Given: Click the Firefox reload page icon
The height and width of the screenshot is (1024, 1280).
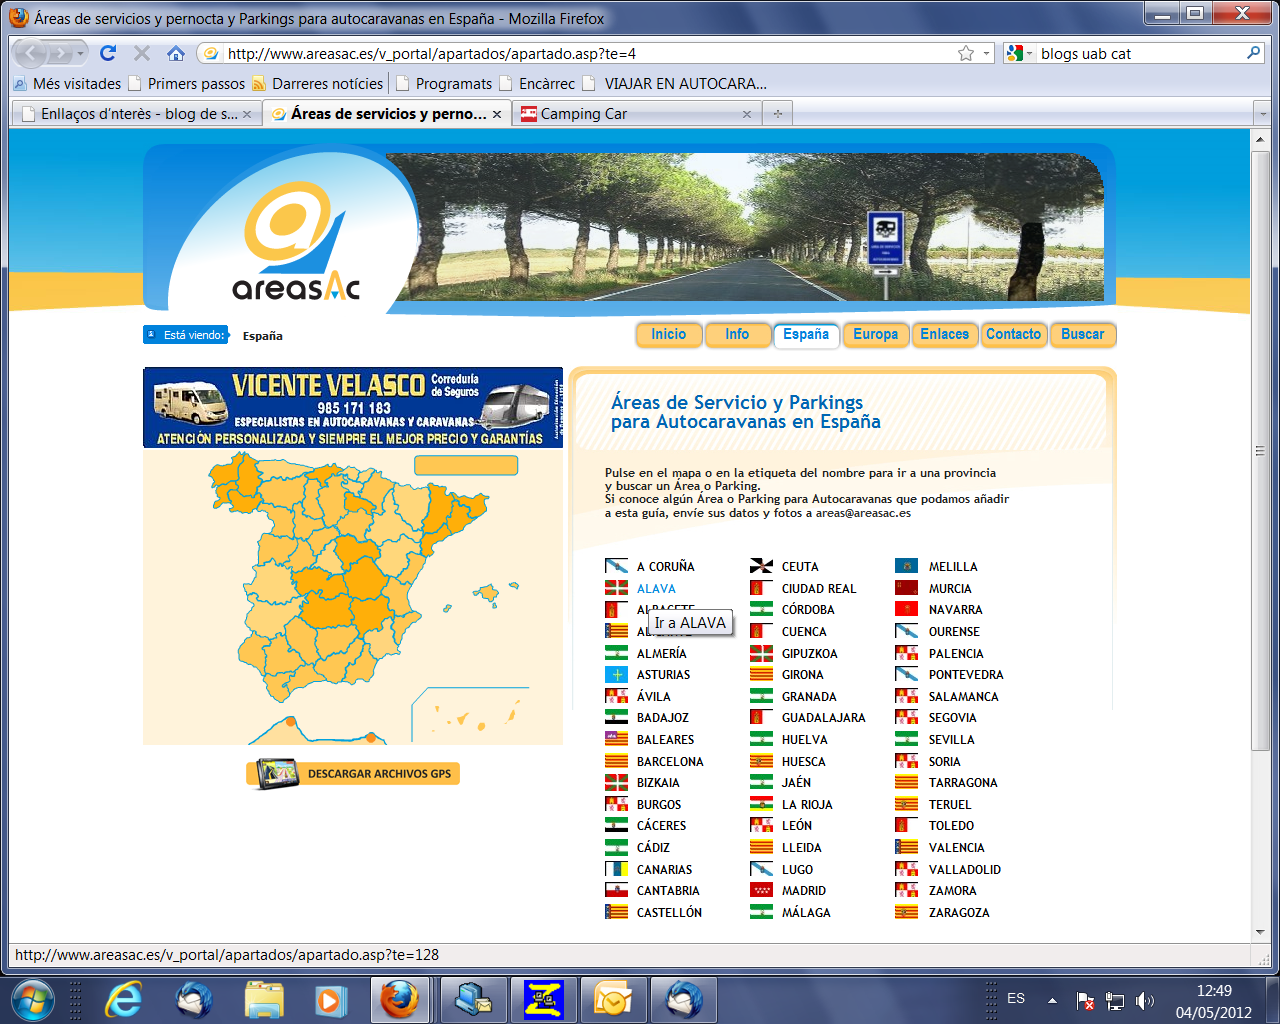Looking at the screenshot, I should (108, 53).
